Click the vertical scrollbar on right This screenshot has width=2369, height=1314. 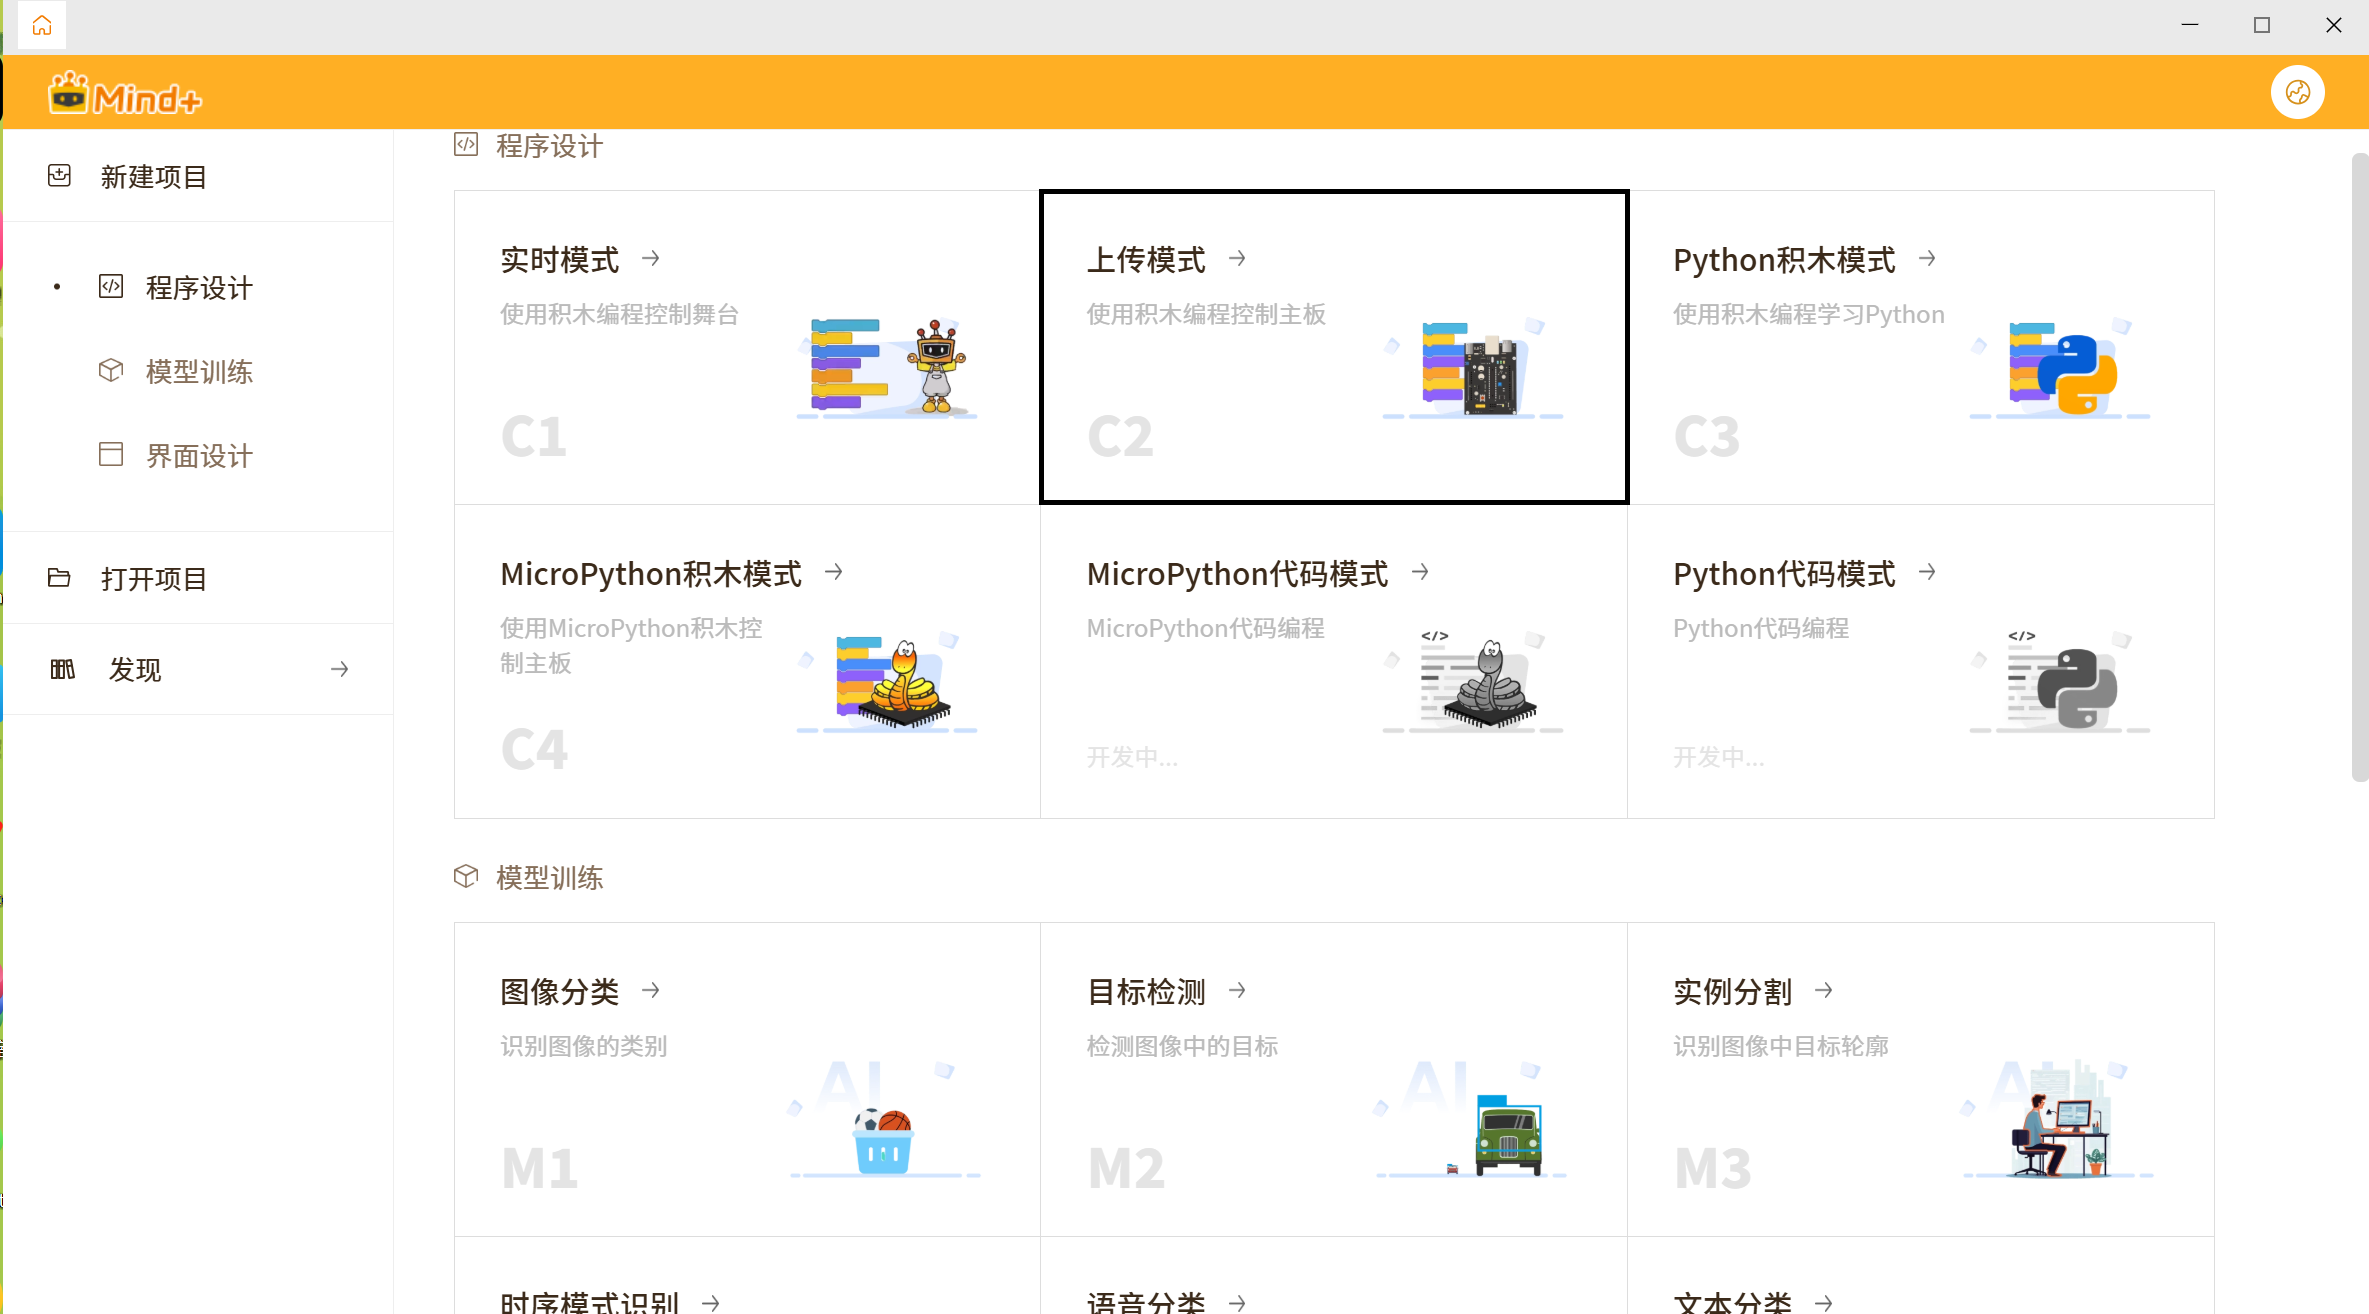coord(2359,466)
